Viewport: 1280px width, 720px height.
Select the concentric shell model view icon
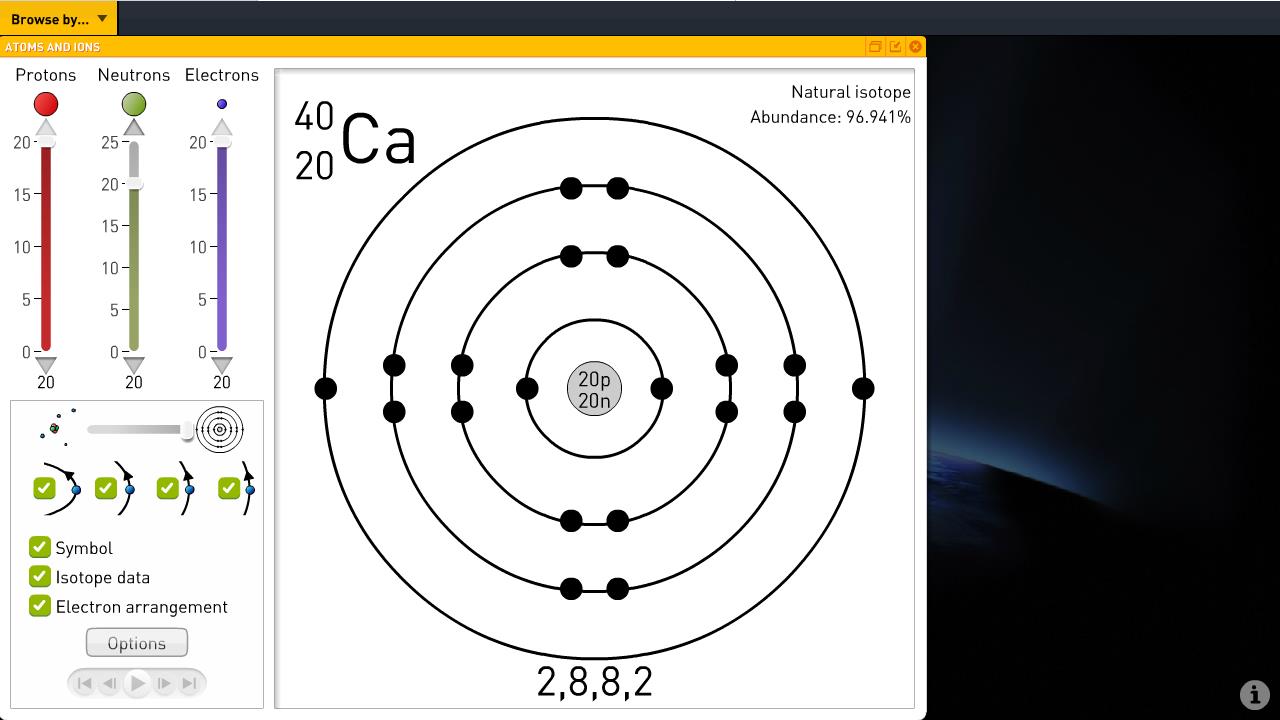220,429
